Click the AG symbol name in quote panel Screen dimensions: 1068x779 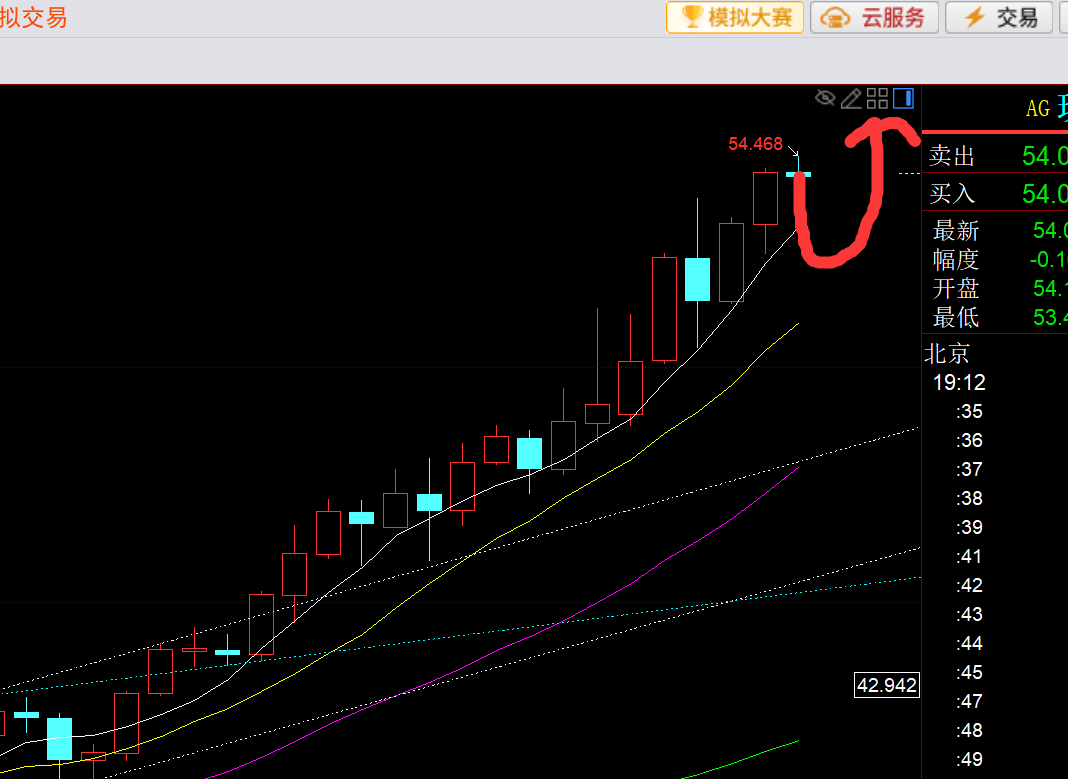(x=1038, y=108)
